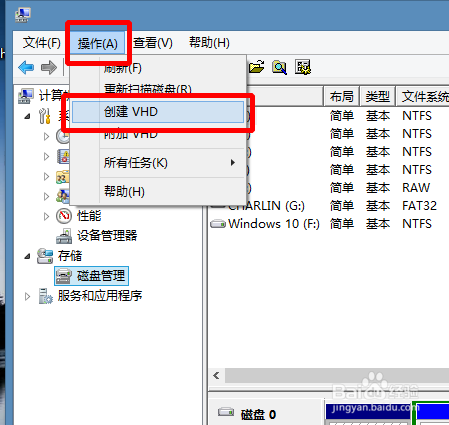Open 所有任务(K) submenu entry
The image size is (449, 425).
click(x=158, y=163)
